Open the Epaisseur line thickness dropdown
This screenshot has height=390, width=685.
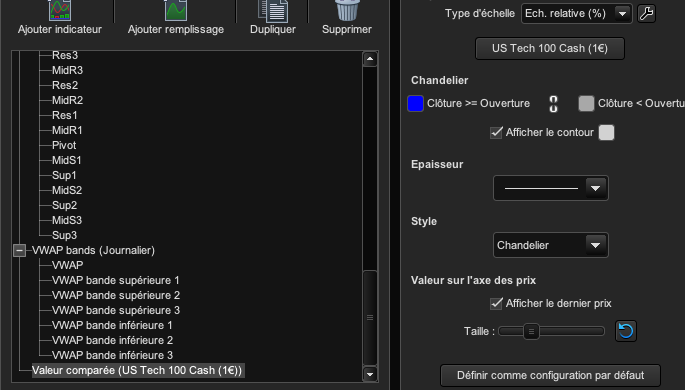coord(550,188)
